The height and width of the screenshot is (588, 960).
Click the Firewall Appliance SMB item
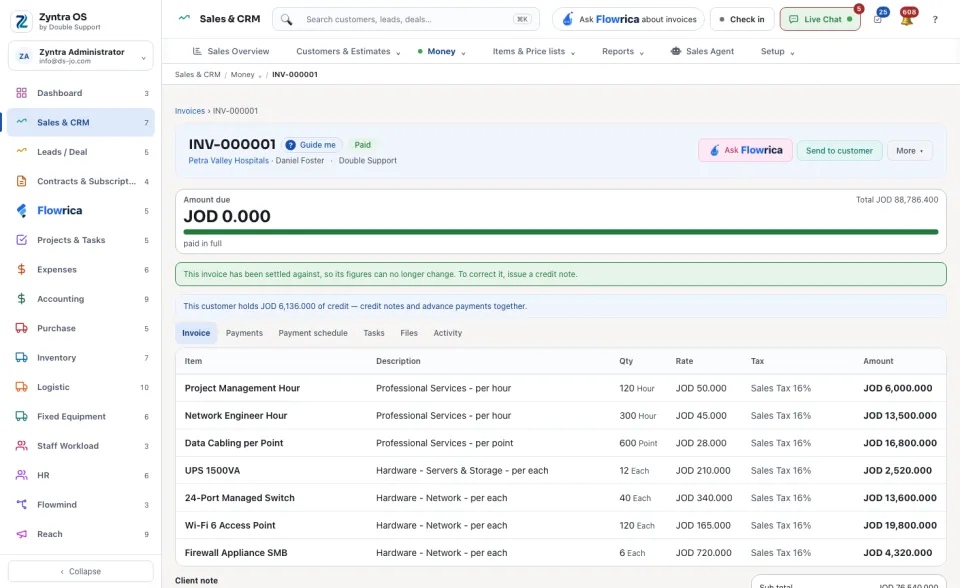(236, 553)
